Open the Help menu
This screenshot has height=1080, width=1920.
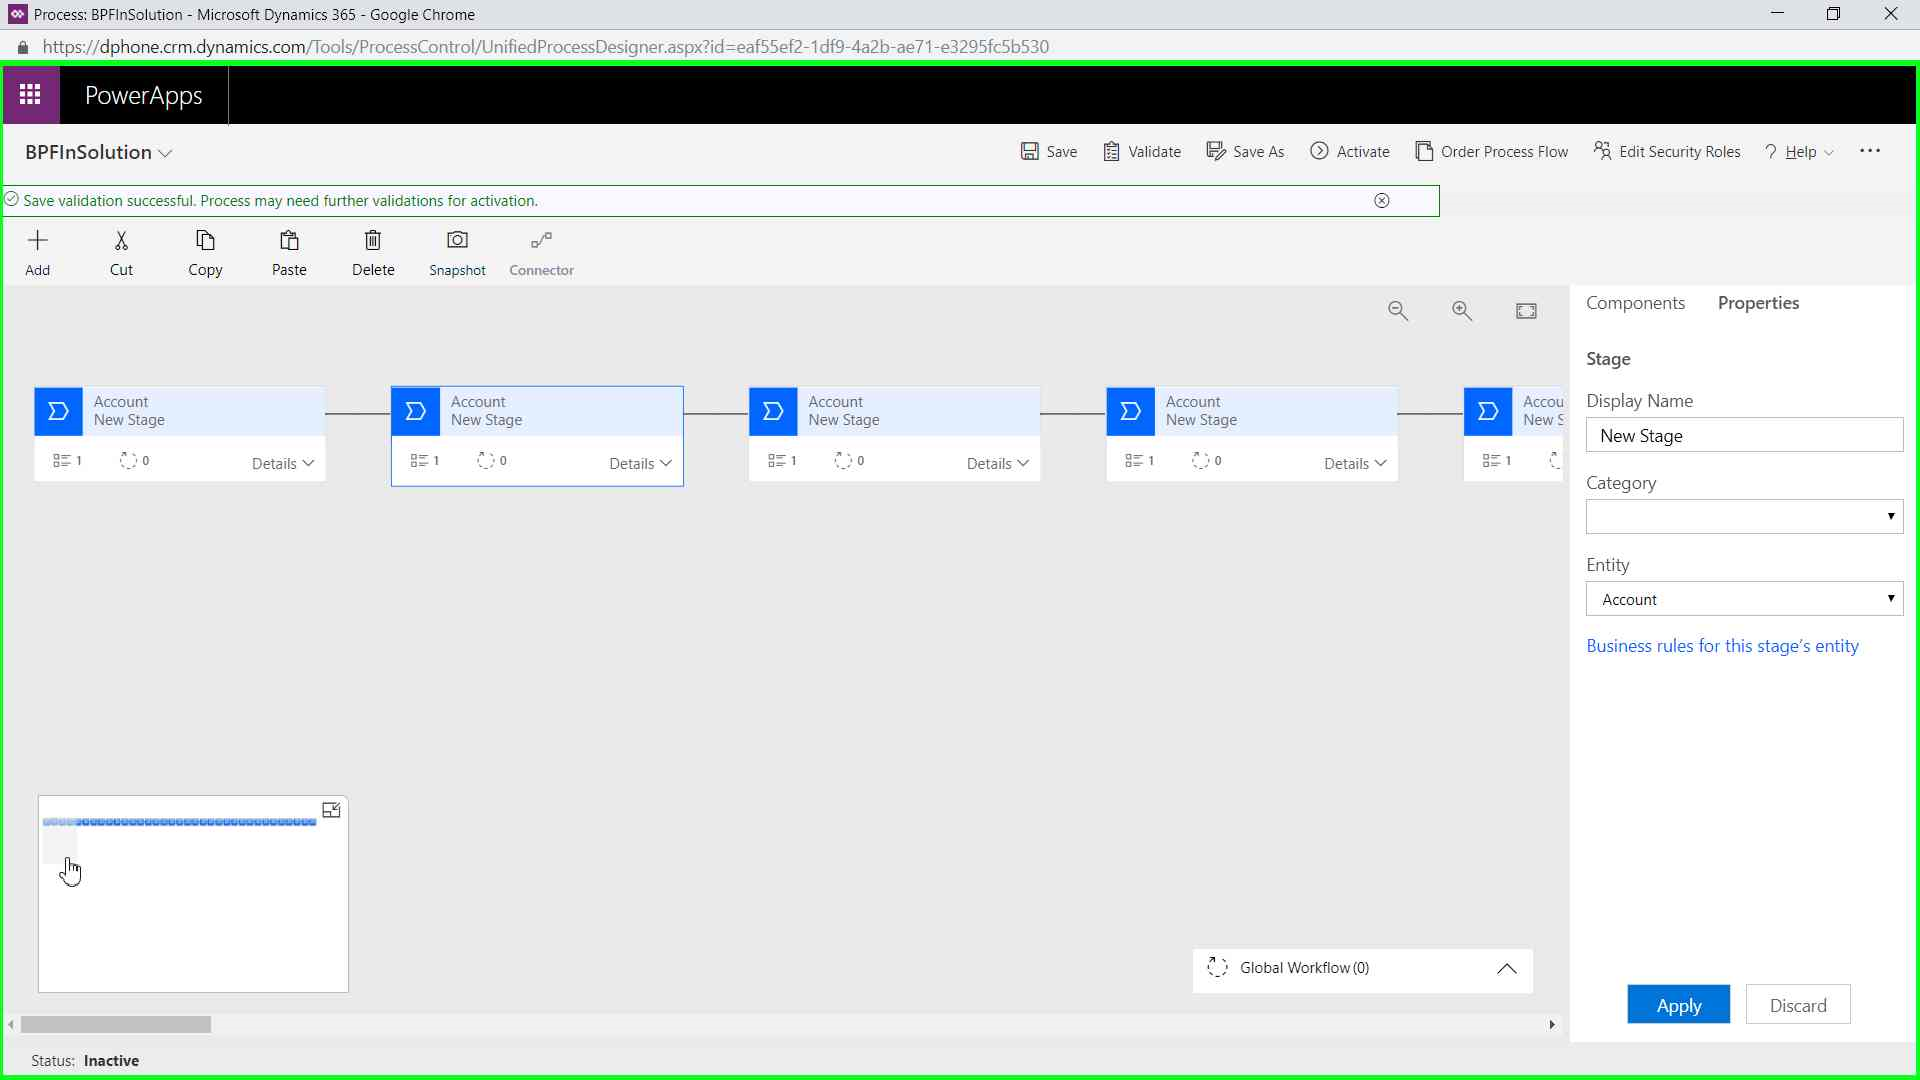[x=1800, y=152]
